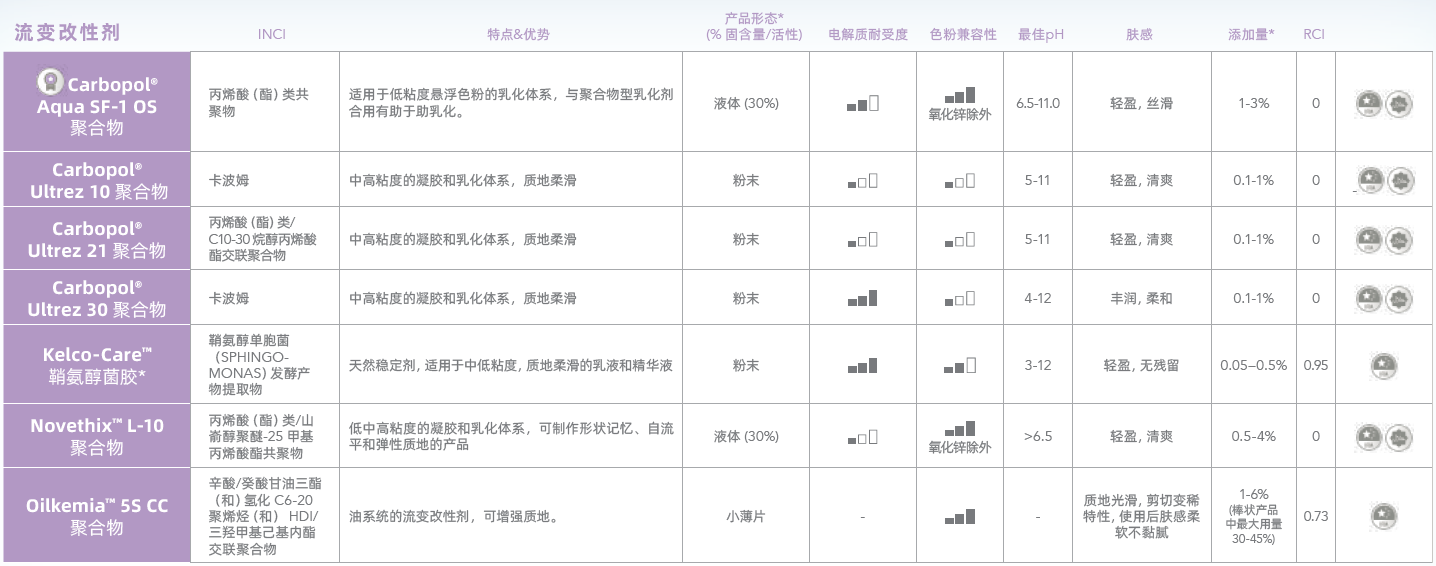Select the 特点&优势 column header
This screenshot has height=566, width=1436.
click(518, 34)
